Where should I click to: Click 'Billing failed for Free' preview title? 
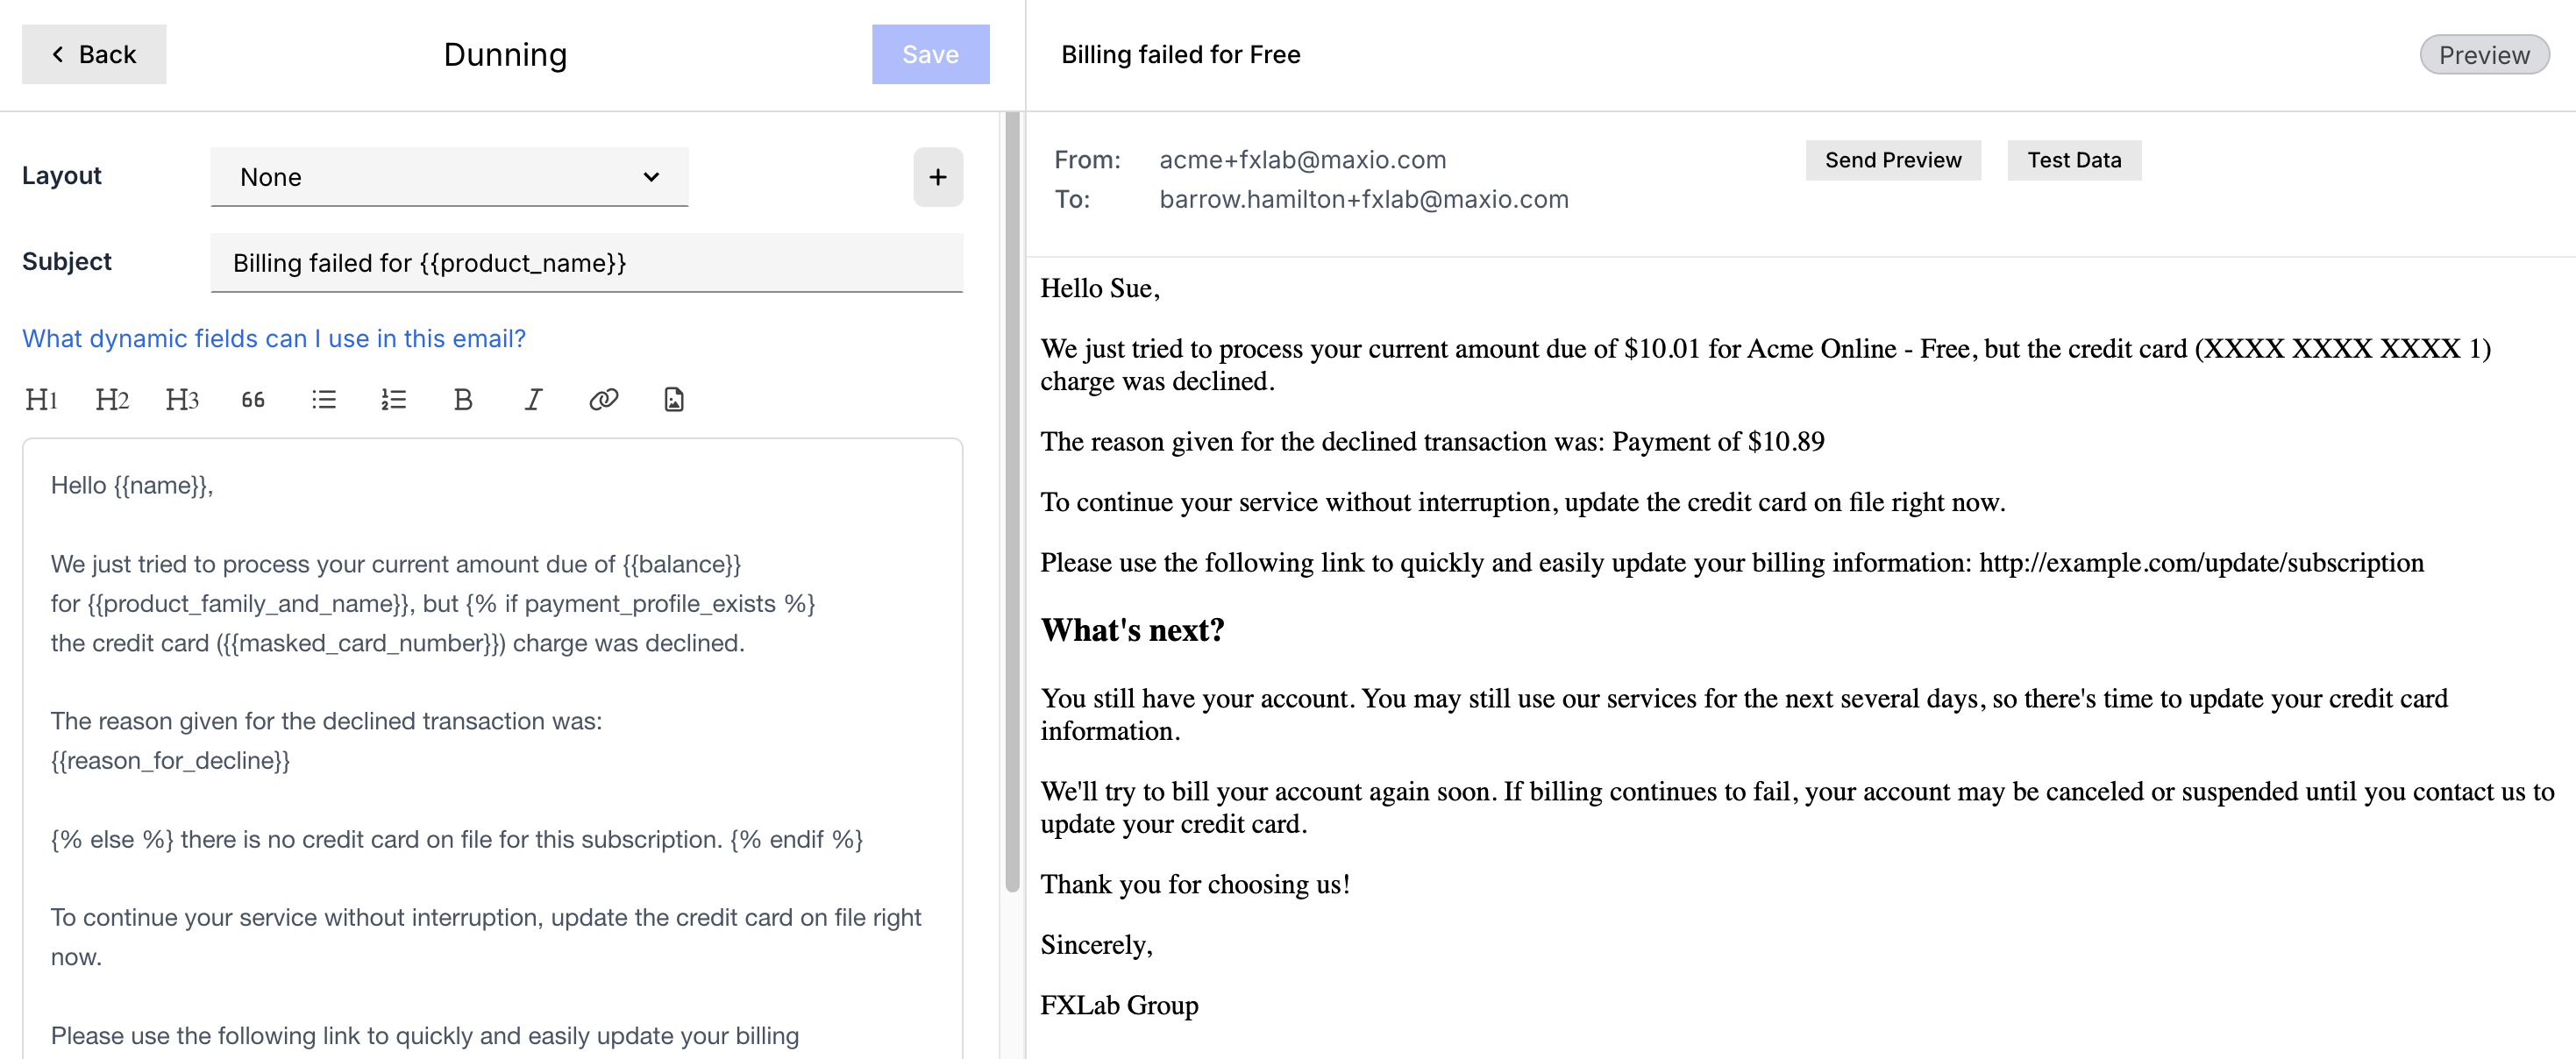1181,55
